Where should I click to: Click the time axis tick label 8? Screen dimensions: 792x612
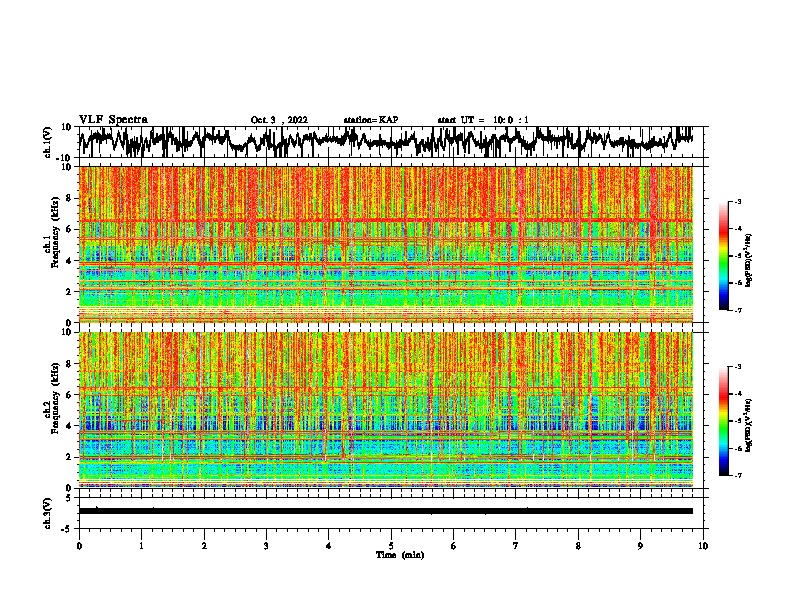[578, 546]
